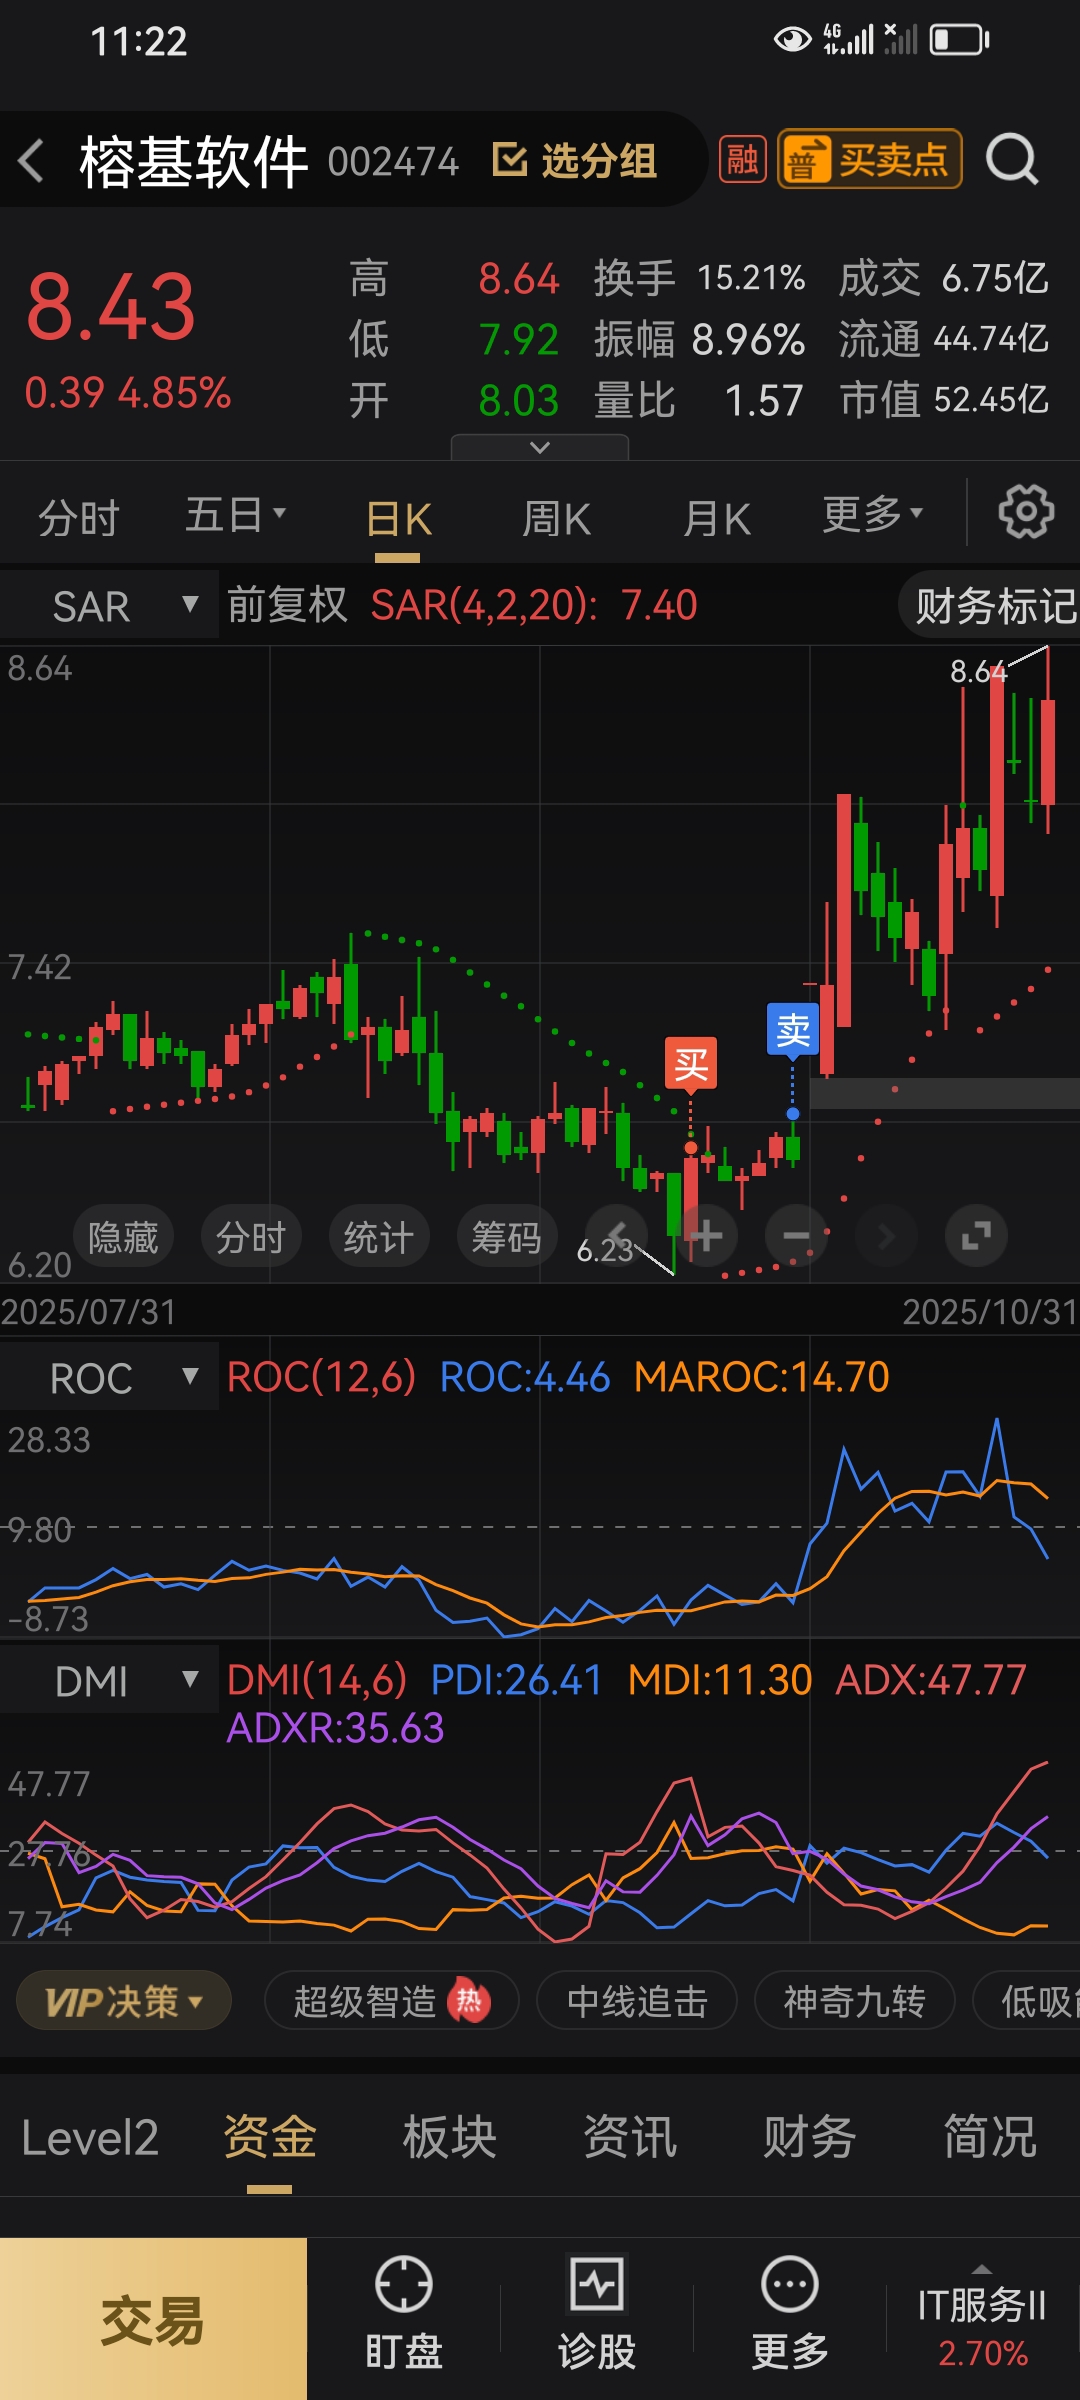The height and width of the screenshot is (2400, 1080).
Task: Open the search magnifier icon
Action: (x=1012, y=159)
